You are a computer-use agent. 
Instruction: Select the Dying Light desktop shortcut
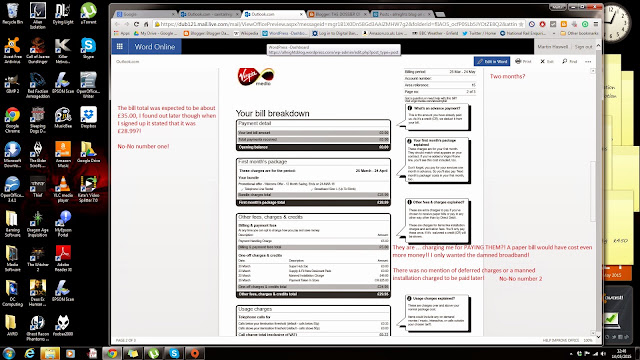point(63,14)
